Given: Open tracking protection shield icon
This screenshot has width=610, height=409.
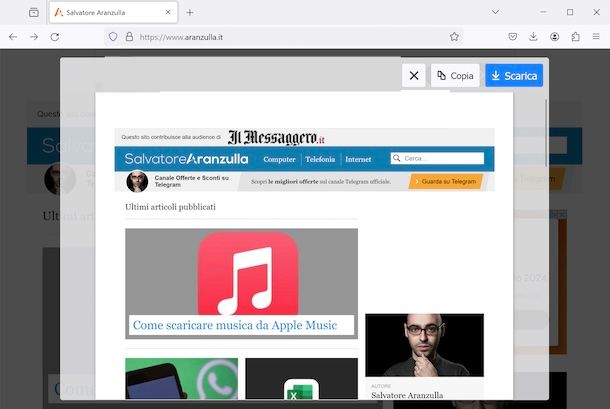Looking at the screenshot, I should click(113, 37).
